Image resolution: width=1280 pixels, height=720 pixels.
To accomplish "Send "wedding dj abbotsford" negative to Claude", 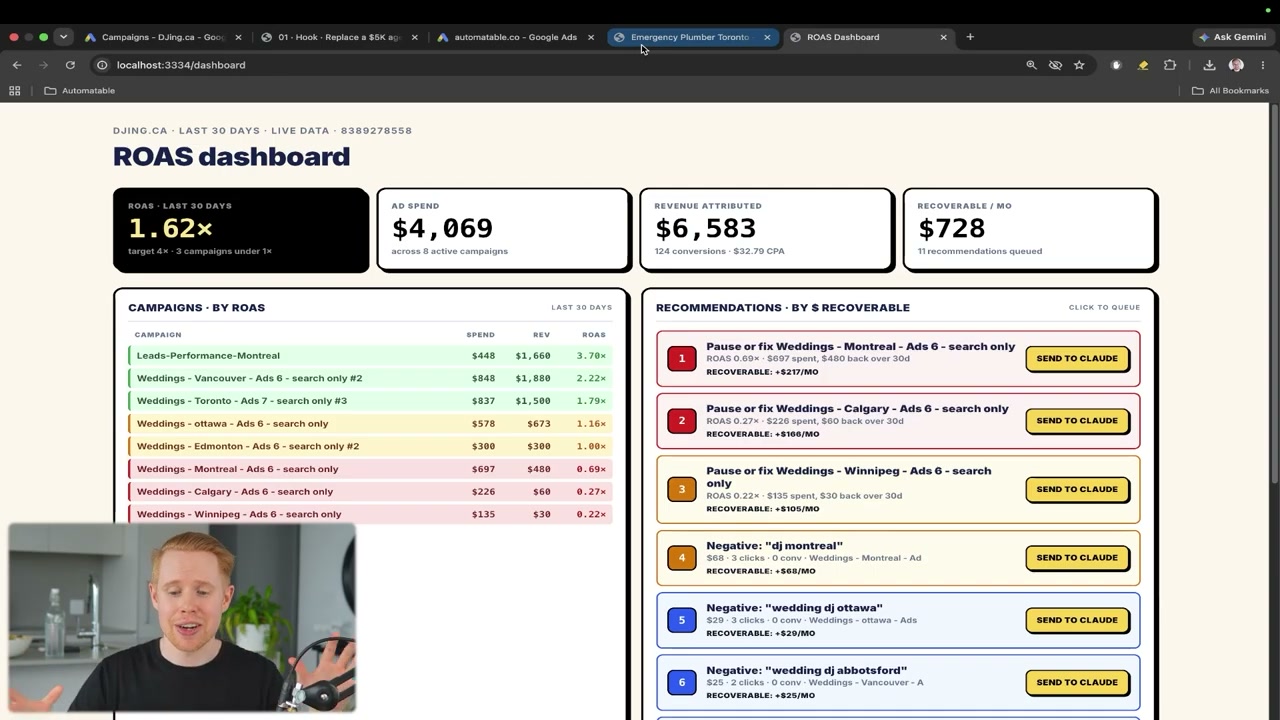I will point(1077,682).
